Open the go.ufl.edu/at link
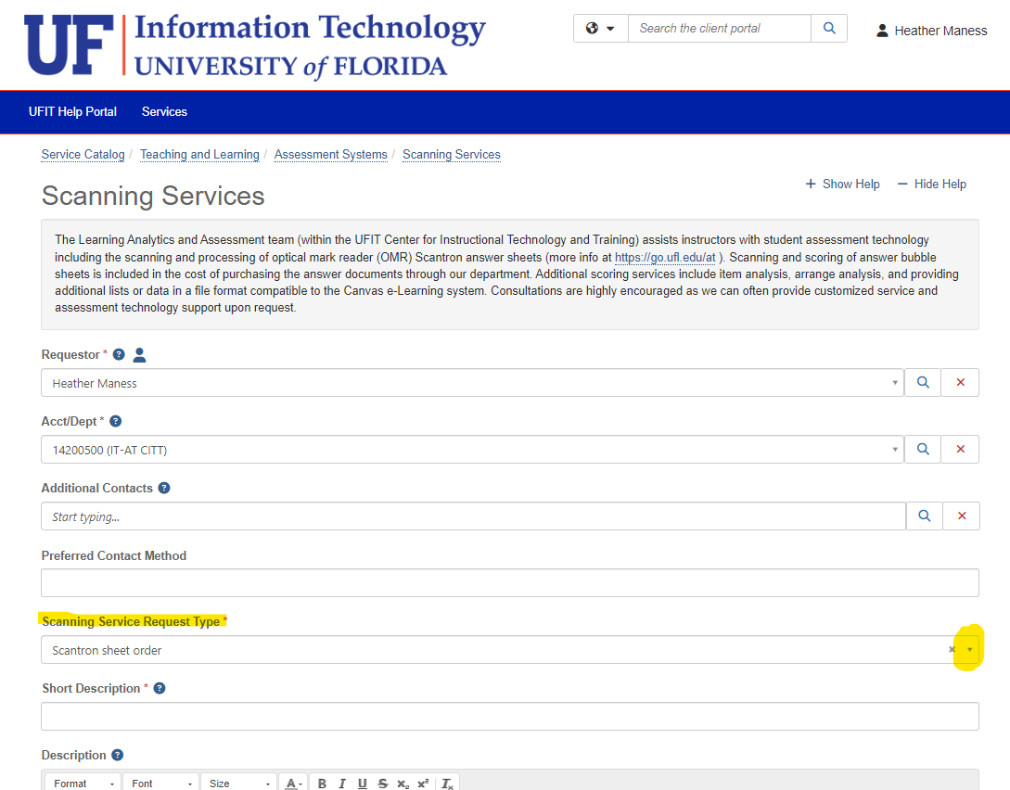Viewport: 1010px width, 790px height. [x=665, y=257]
